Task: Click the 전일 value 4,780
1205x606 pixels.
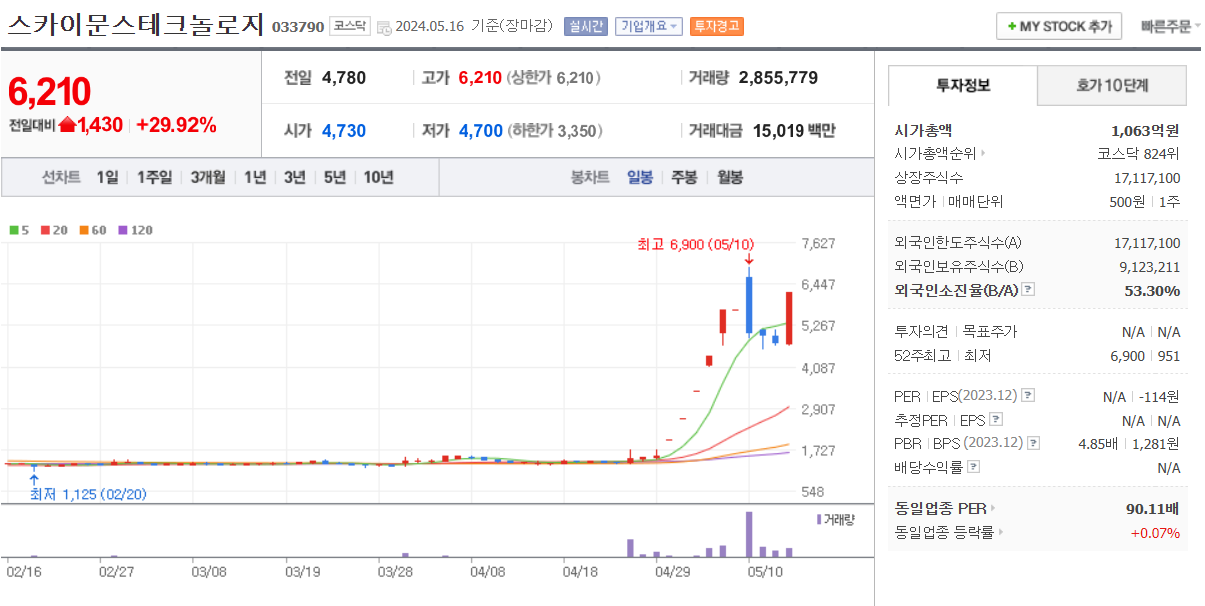Action: (344, 78)
